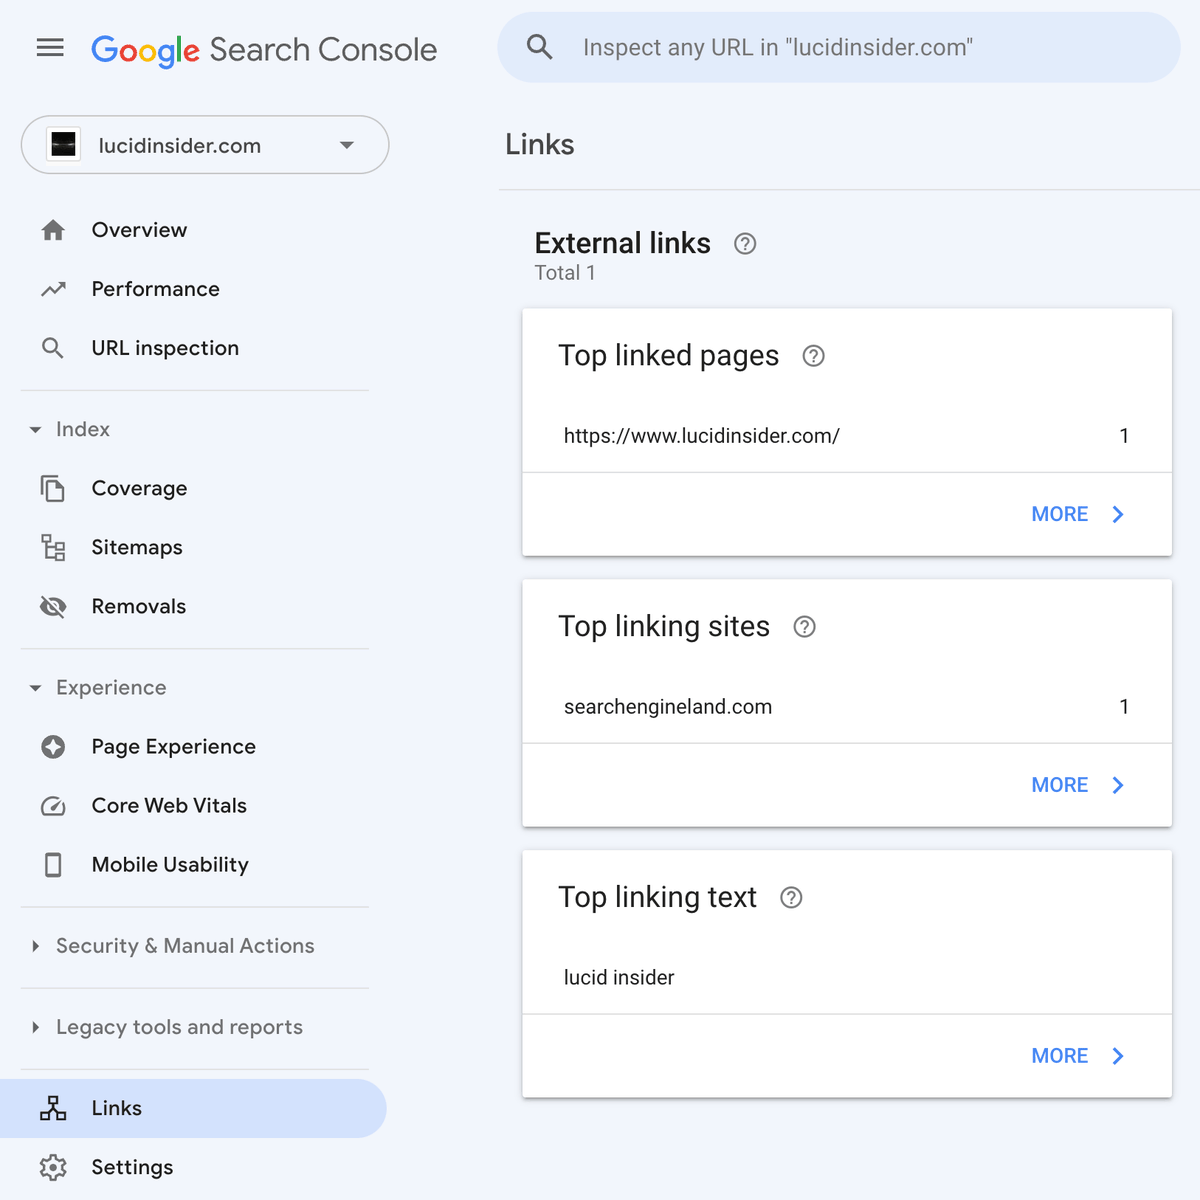The width and height of the screenshot is (1200, 1200).
Task: Click the Overview home icon
Action: [x=53, y=230]
